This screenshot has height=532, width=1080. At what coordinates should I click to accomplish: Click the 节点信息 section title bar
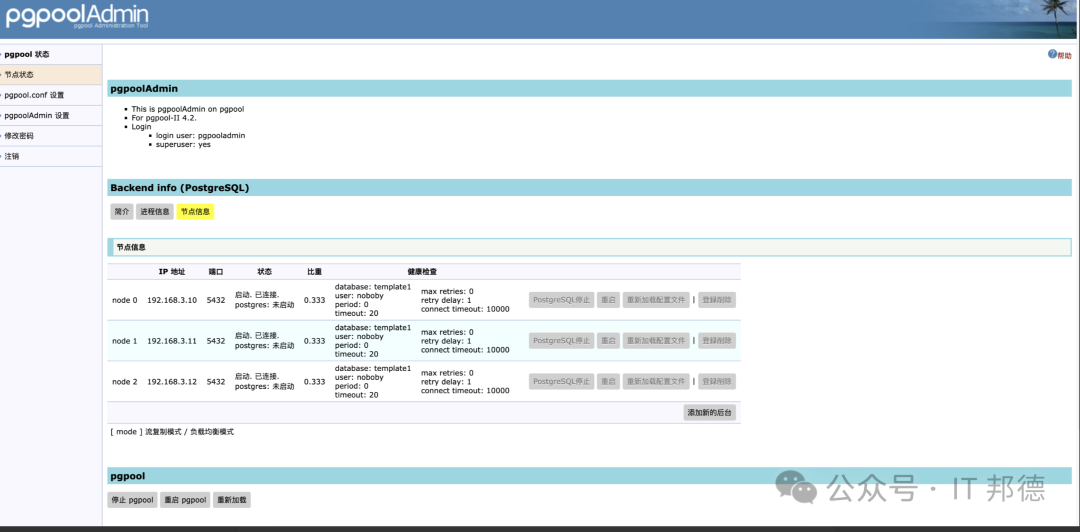(590, 247)
